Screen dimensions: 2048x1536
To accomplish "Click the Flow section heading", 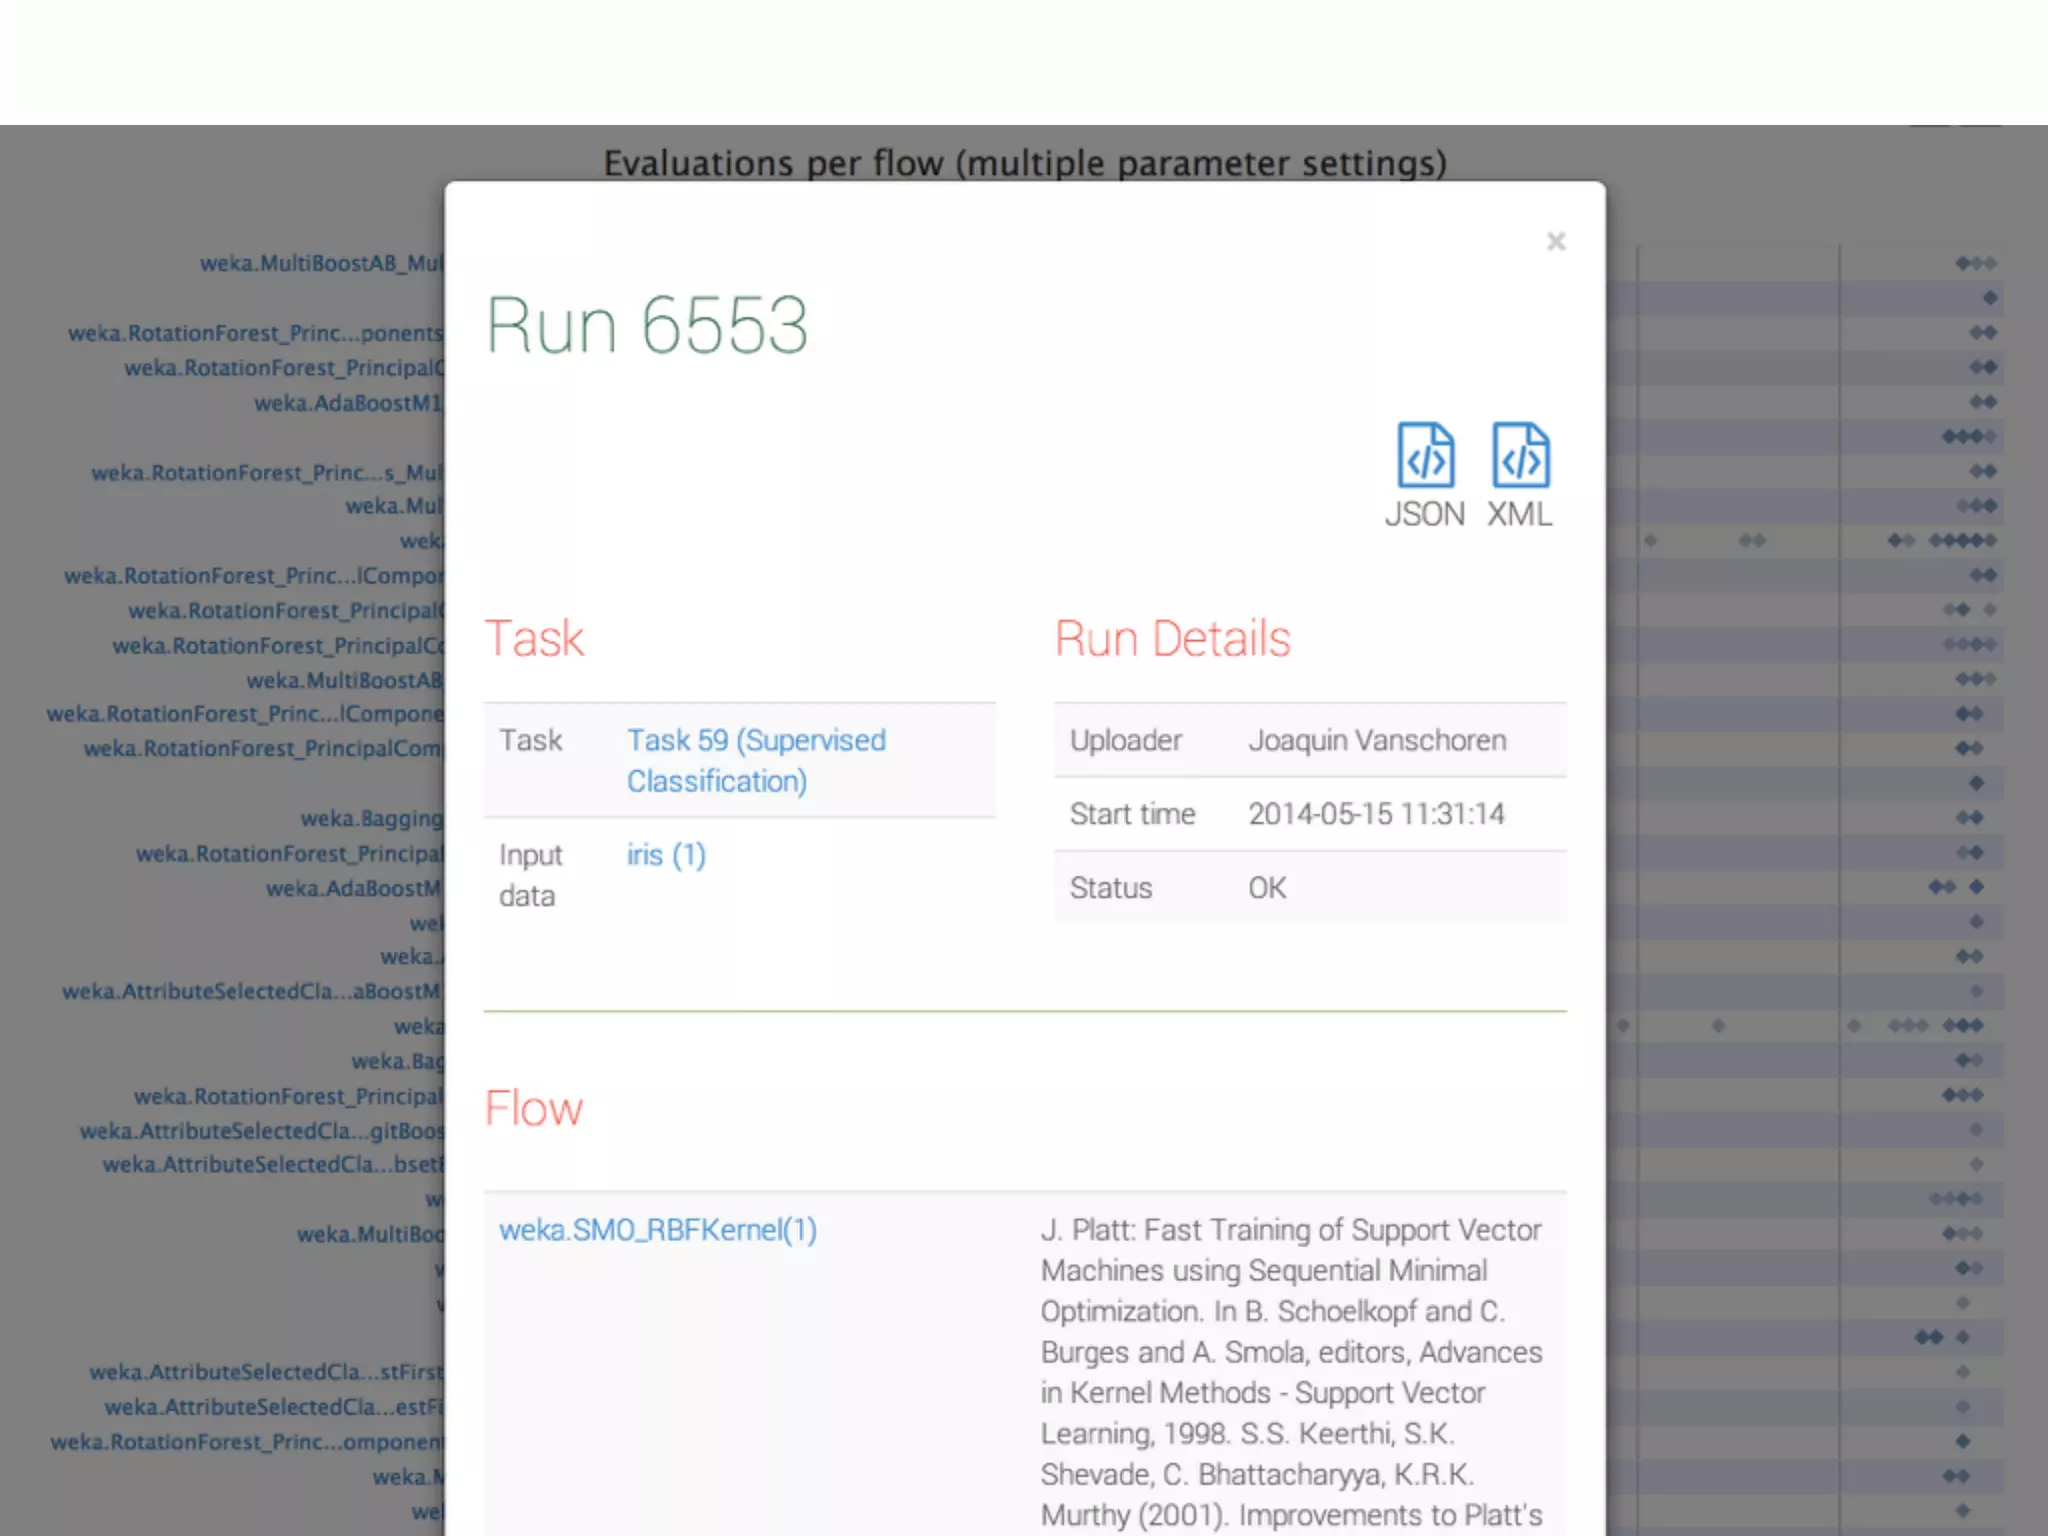I will (x=533, y=1108).
